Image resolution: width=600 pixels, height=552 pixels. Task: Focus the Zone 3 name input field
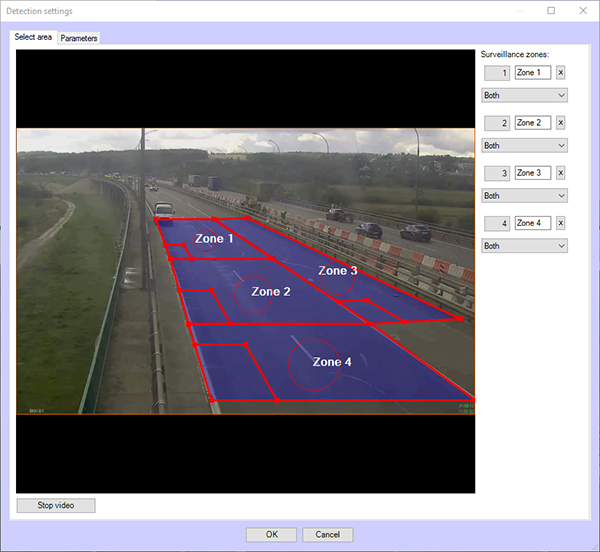click(532, 173)
